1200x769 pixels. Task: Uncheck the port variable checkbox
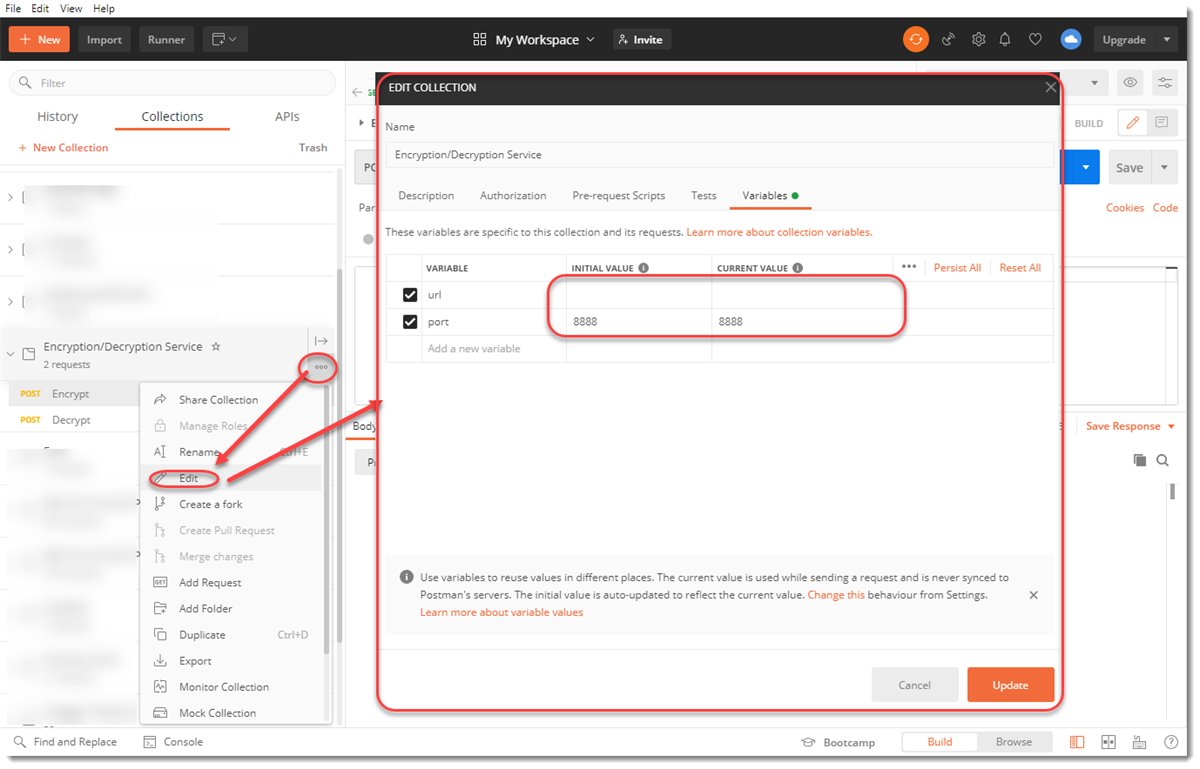(x=410, y=322)
